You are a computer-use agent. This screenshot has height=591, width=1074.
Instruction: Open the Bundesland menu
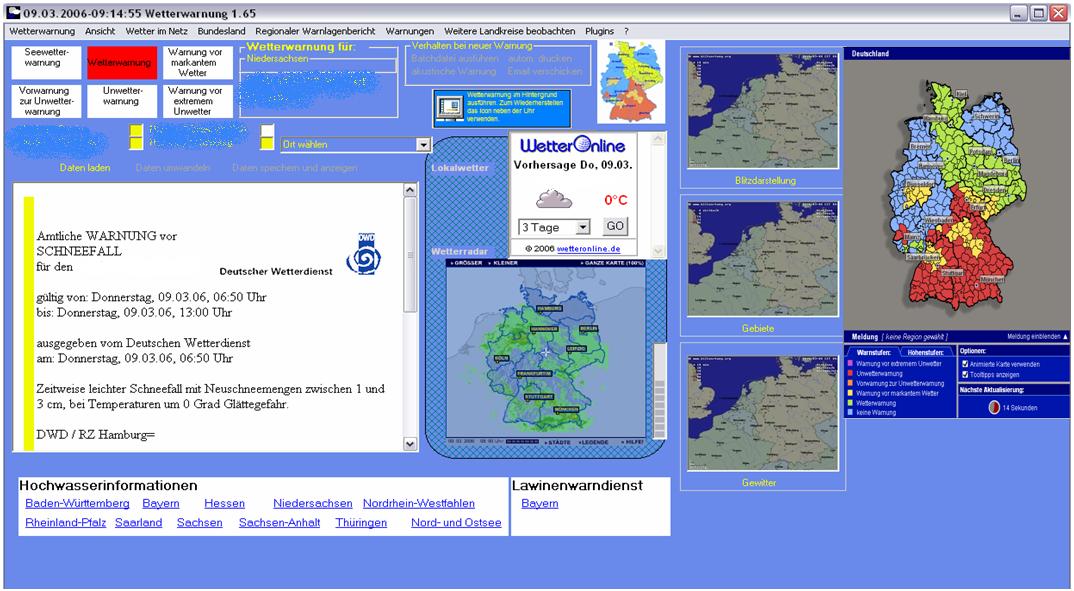click(x=221, y=31)
